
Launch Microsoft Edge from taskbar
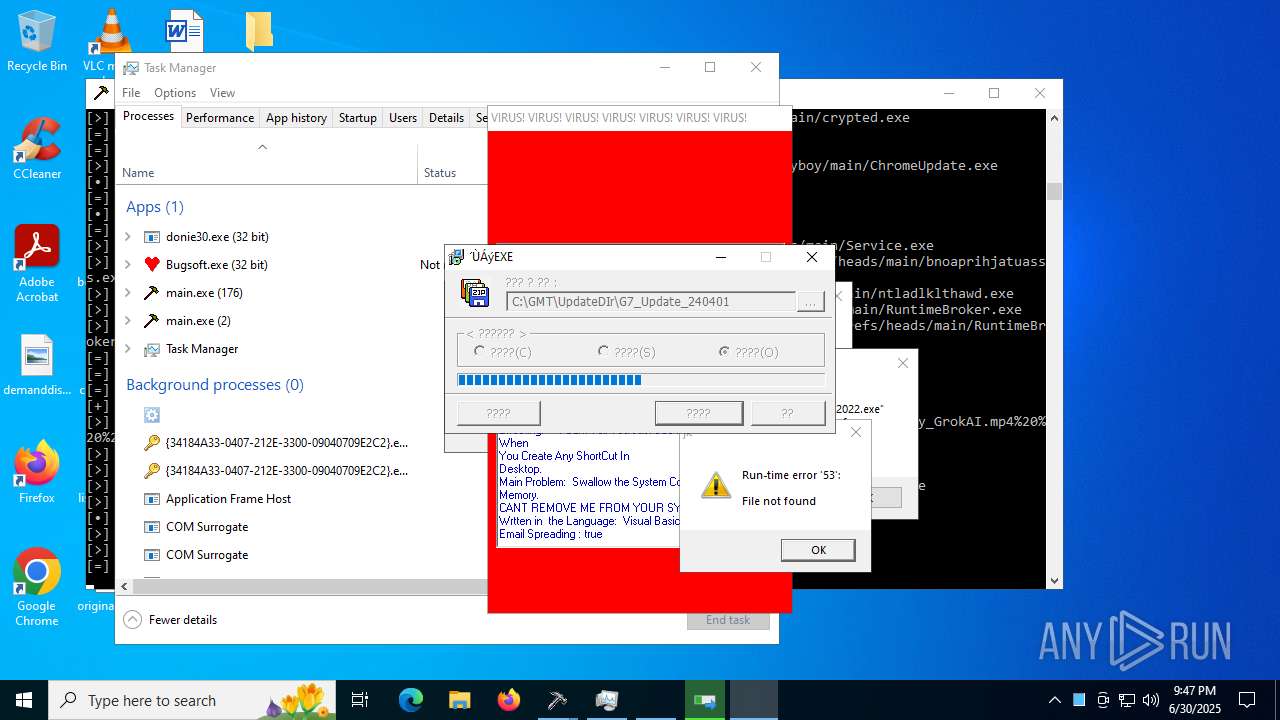411,700
